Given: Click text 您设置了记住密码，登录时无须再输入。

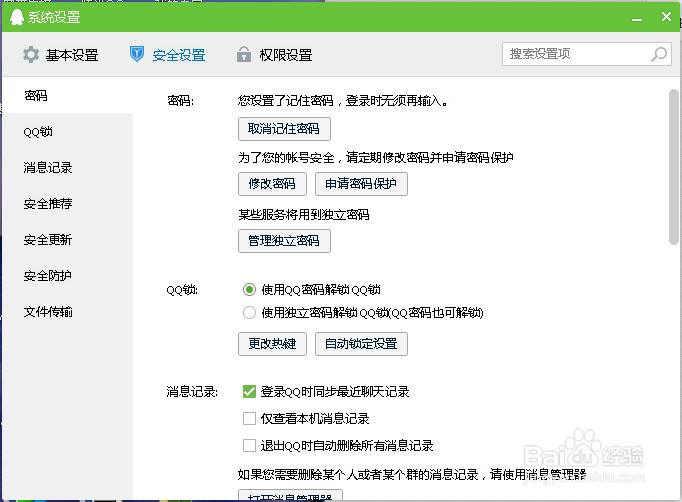Looking at the screenshot, I should pos(343,101).
